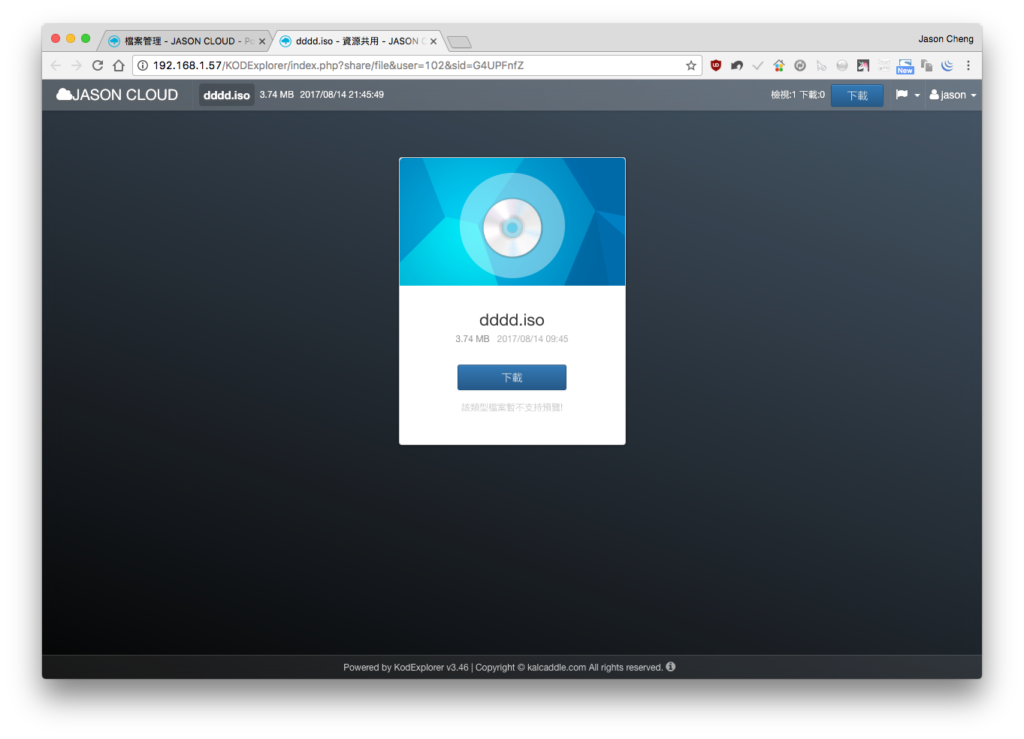The image size is (1024, 739).
Task: Click the JASON CLOUD logo link
Action: click(117, 95)
